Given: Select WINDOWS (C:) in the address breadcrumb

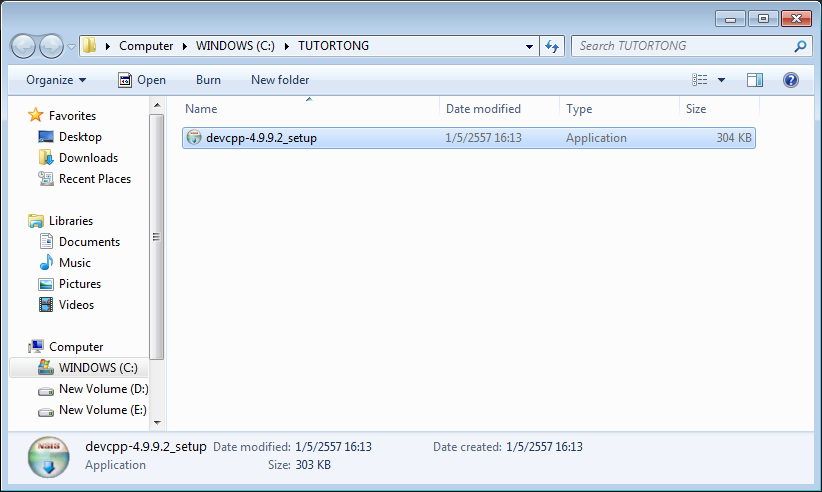Looking at the screenshot, I should [235, 46].
